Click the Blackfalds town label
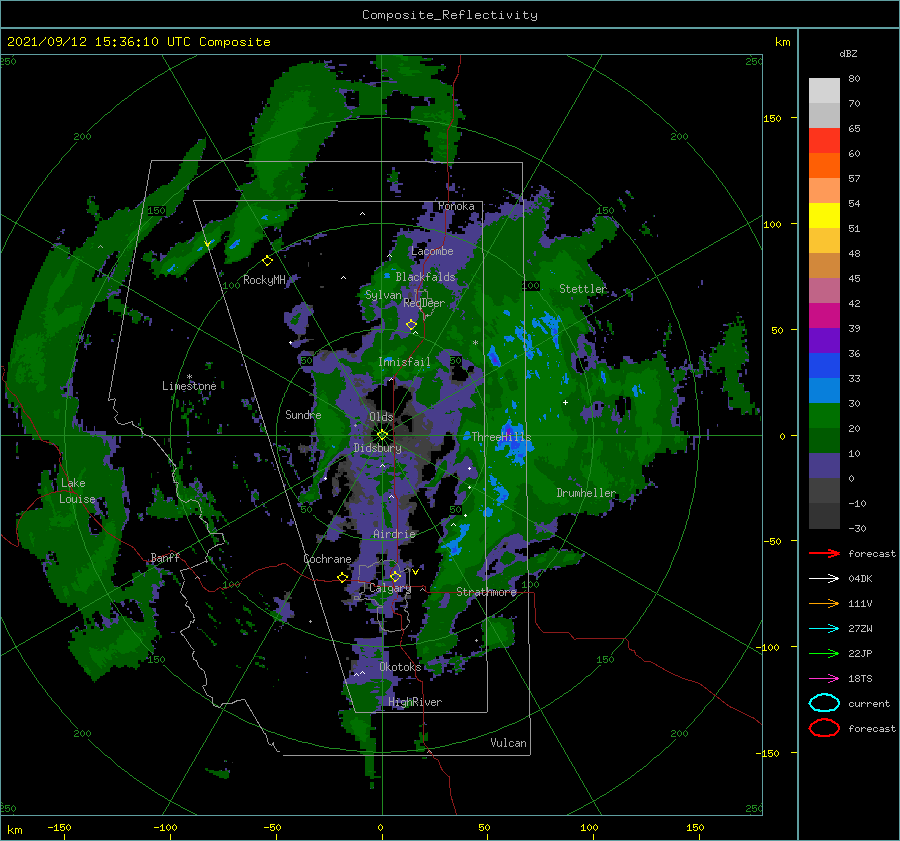 click(x=425, y=277)
